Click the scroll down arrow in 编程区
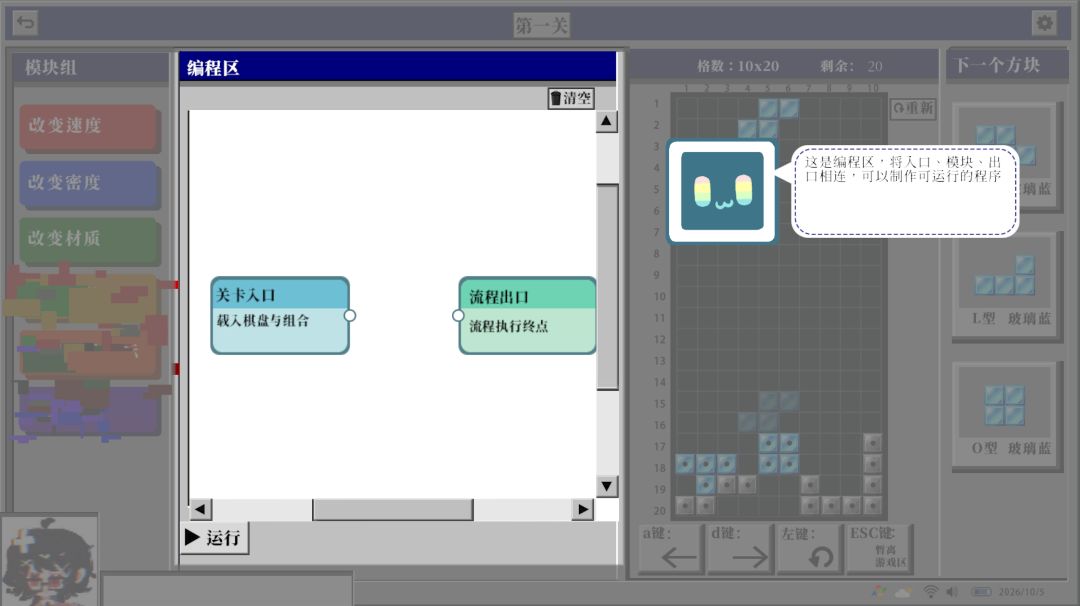 [606, 486]
